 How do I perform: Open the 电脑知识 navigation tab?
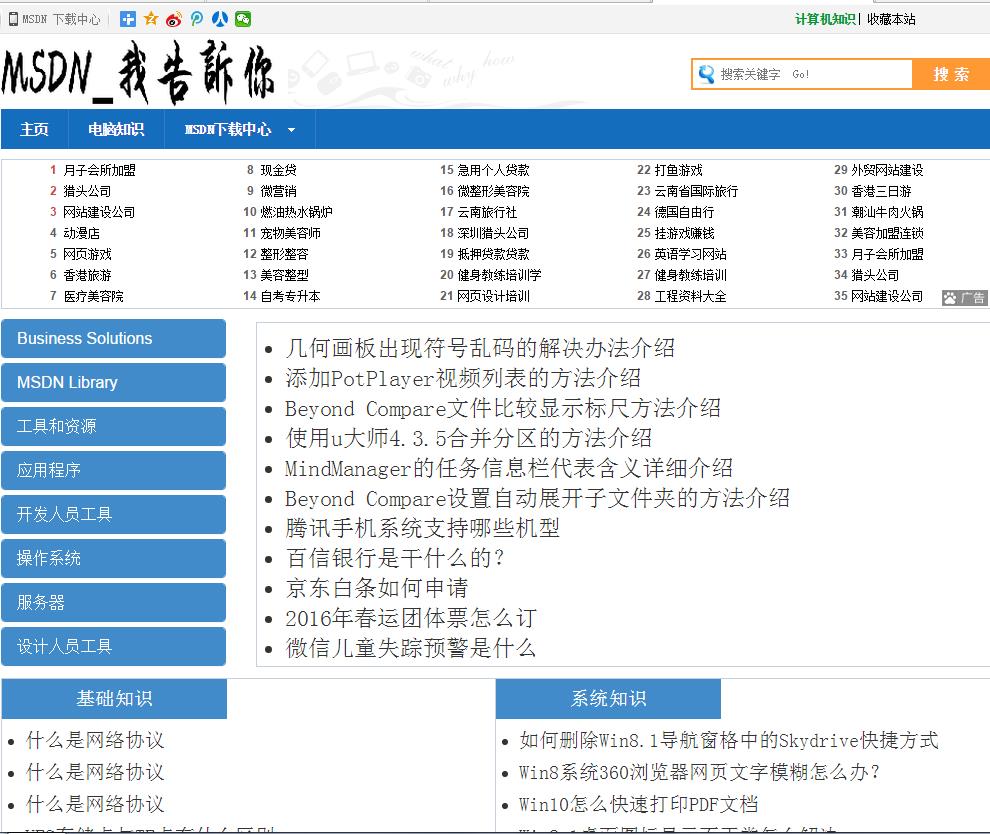[x=116, y=129]
